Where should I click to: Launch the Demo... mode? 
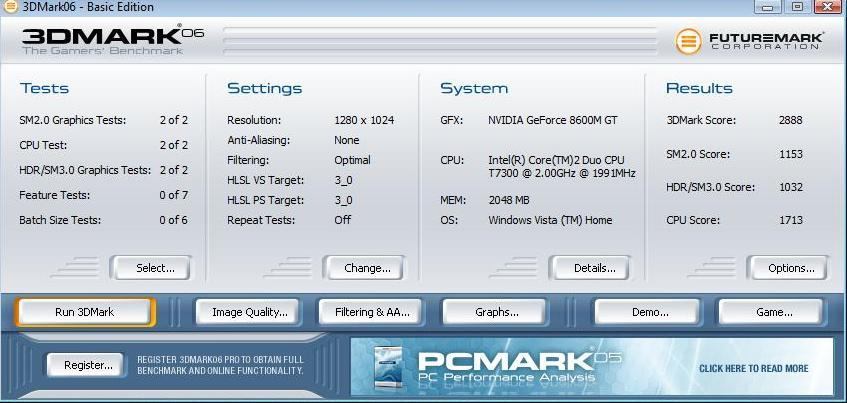pos(647,312)
